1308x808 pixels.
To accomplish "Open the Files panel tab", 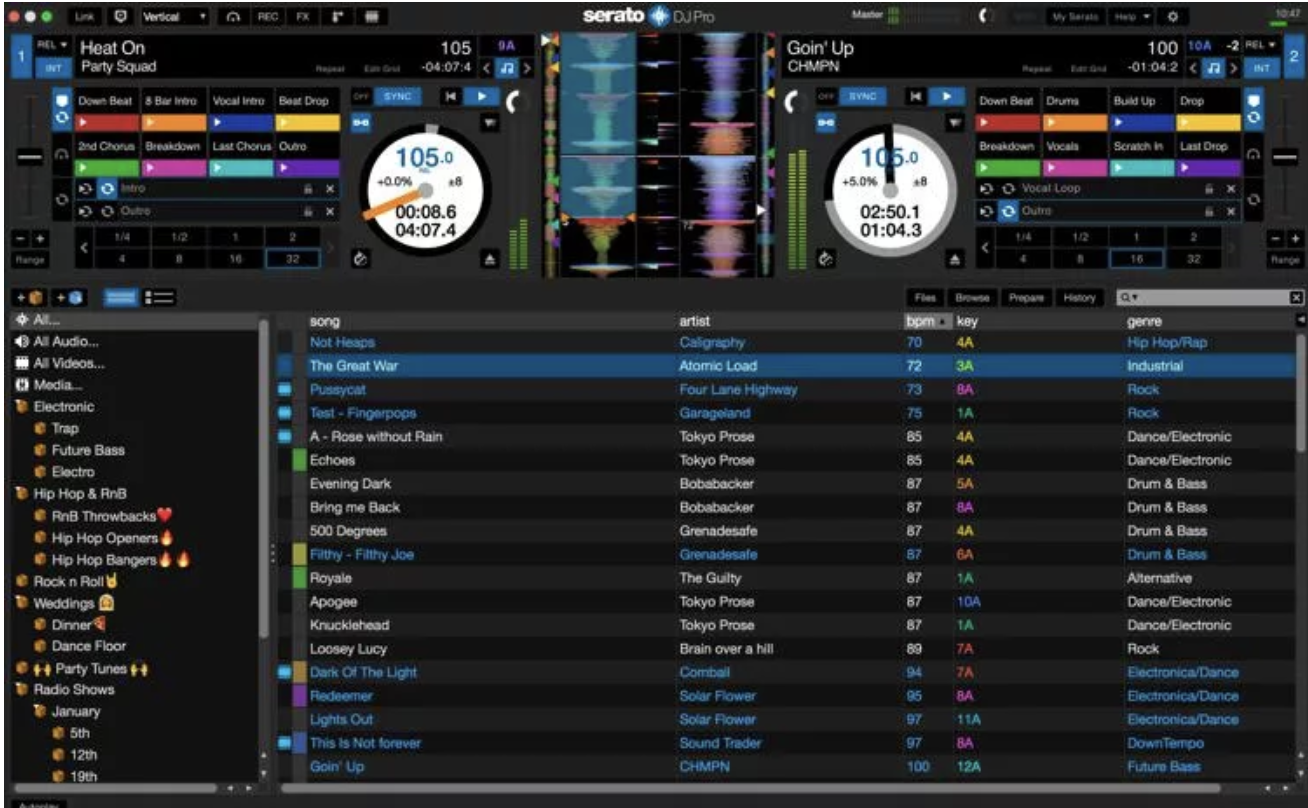I will coord(925,298).
